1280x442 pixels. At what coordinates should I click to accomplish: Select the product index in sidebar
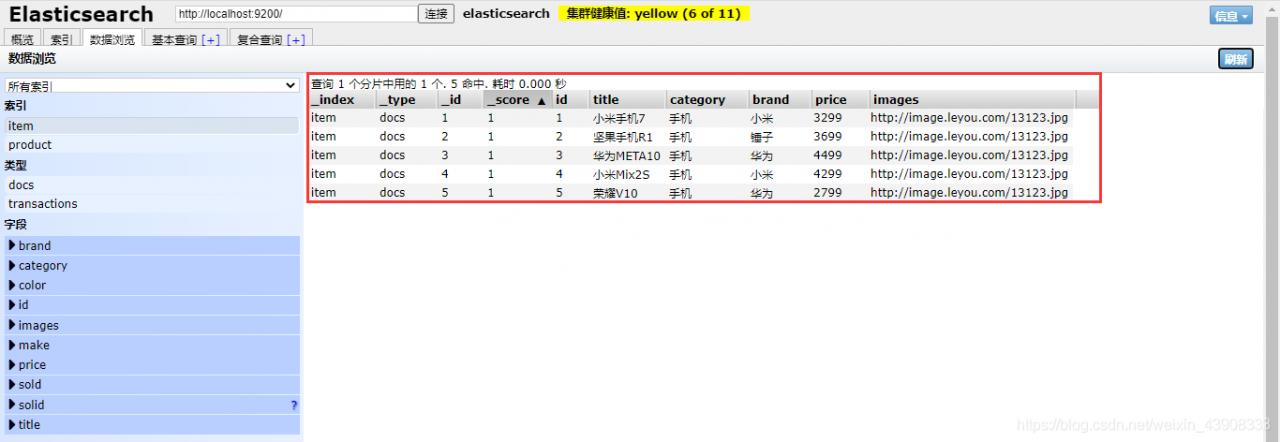[x=30, y=145]
